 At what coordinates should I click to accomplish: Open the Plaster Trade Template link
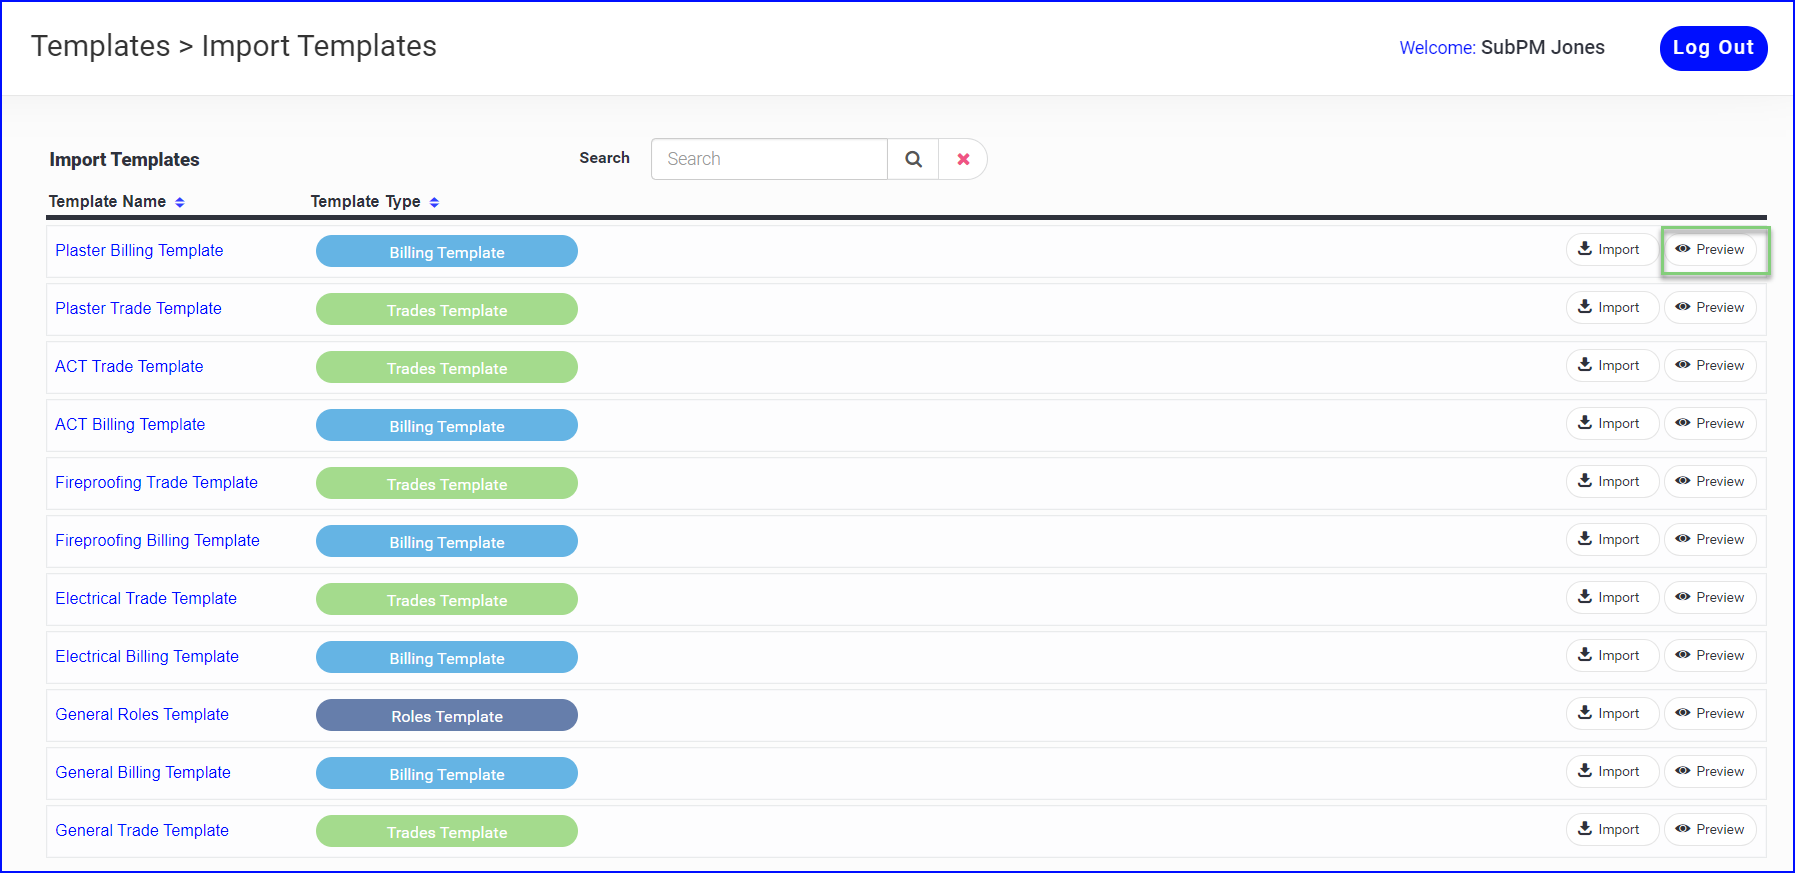coord(138,309)
